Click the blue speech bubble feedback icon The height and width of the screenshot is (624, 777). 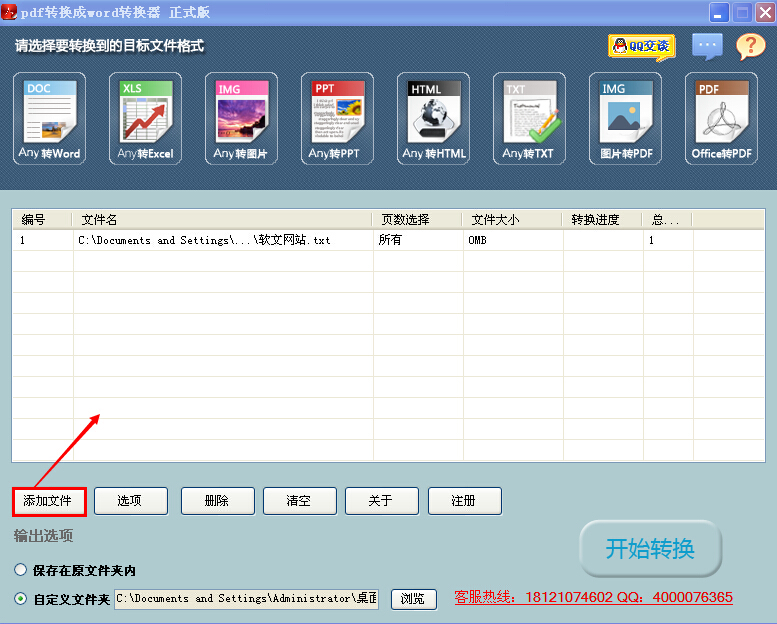707,46
